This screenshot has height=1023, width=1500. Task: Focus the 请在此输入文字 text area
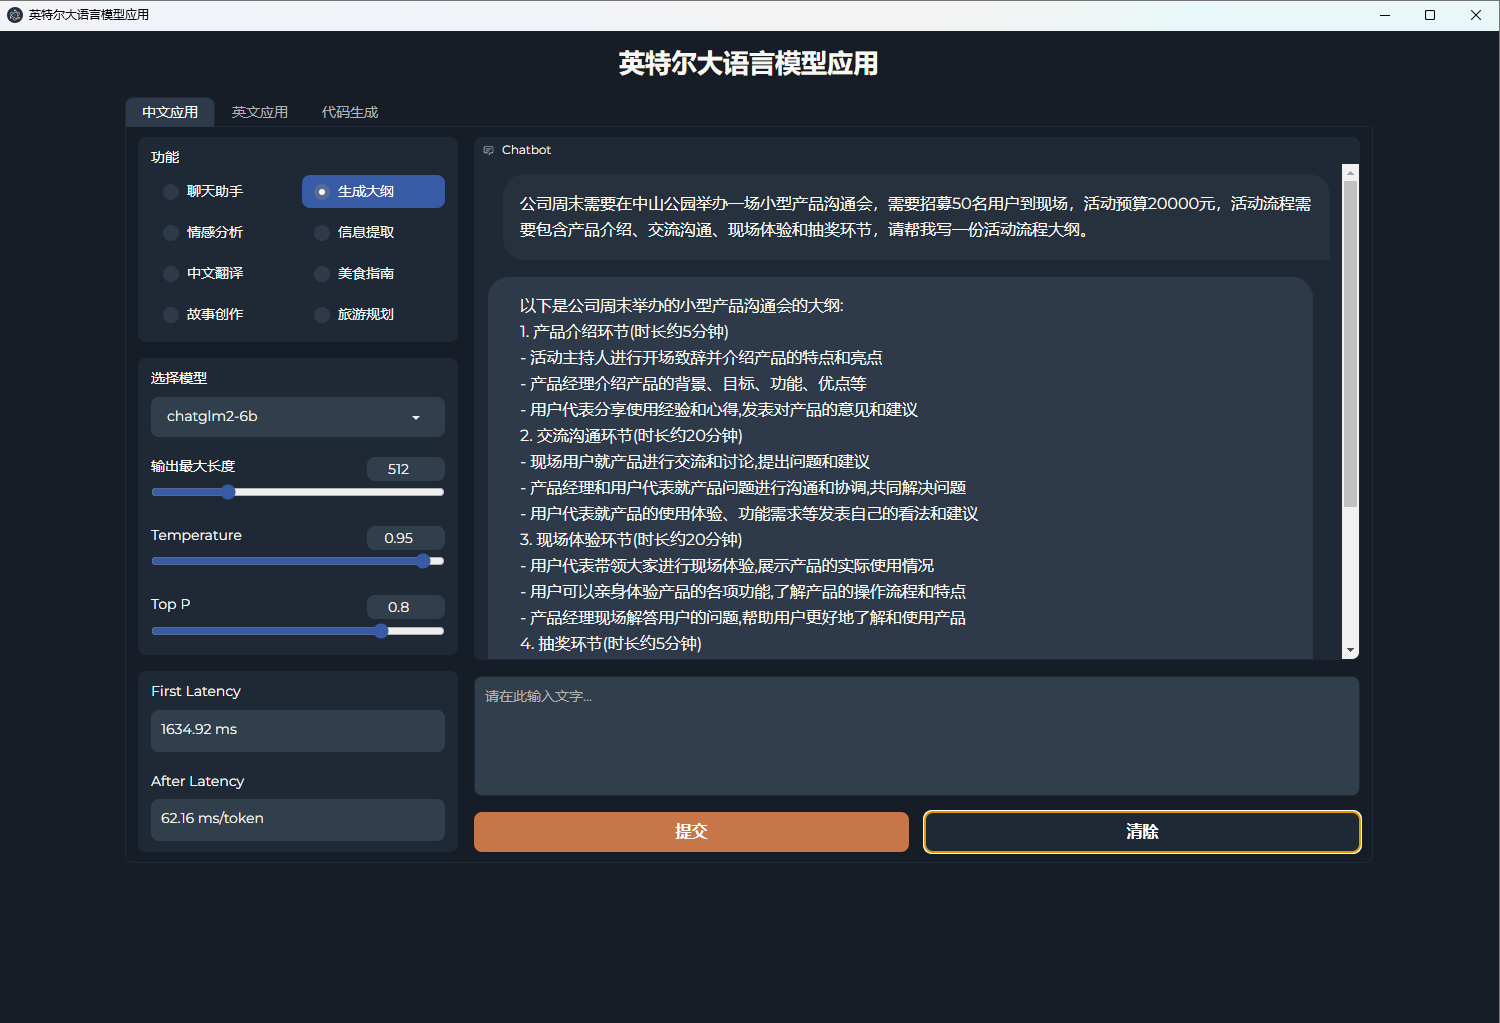917,736
